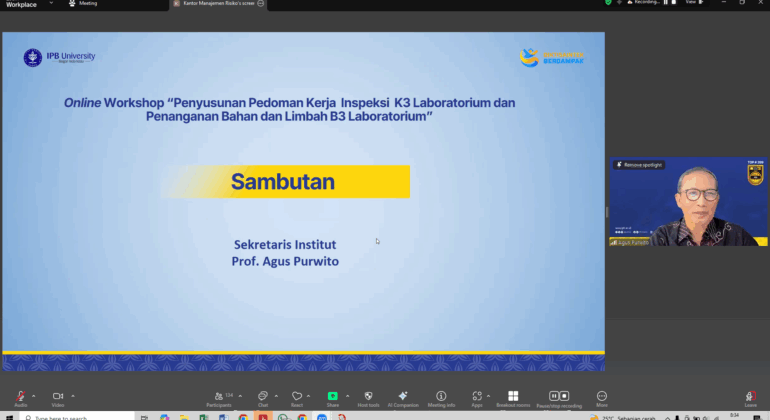Expand share options caret beside Share
This screenshot has height=420, width=770.
tap(347, 396)
